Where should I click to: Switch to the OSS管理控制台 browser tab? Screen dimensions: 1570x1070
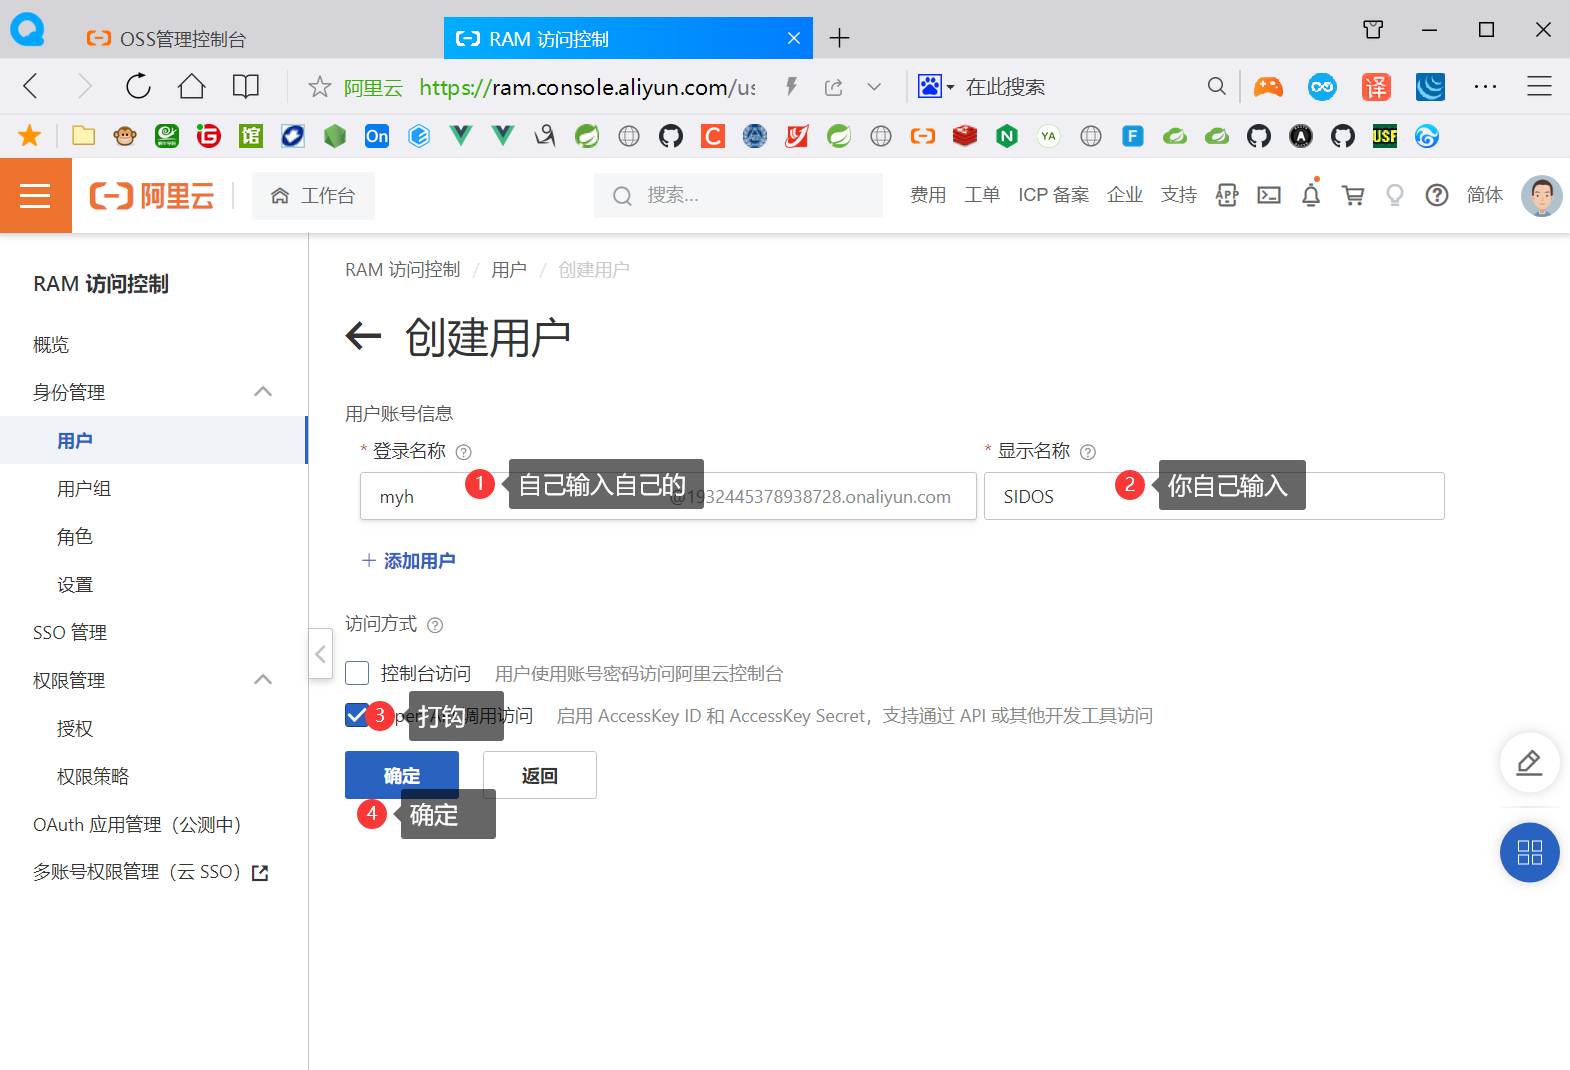pyautogui.click(x=182, y=39)
